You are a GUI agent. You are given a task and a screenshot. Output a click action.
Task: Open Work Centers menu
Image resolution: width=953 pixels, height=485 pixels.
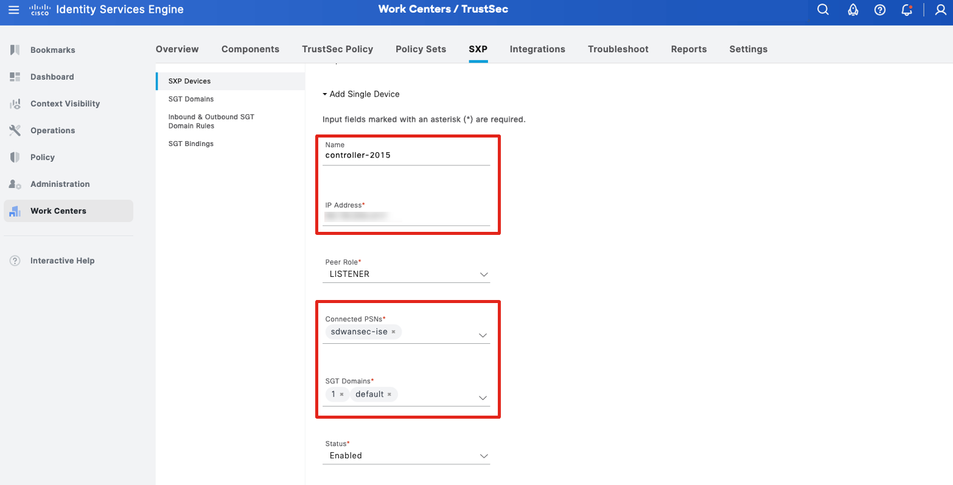coord(69,211)
